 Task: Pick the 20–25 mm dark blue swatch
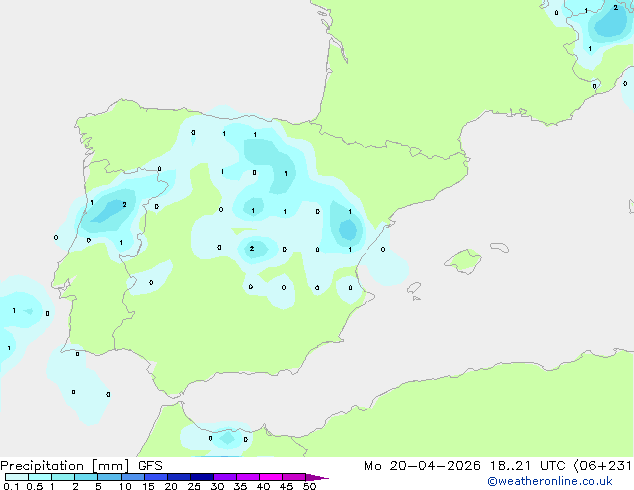click(x=178, y=477)
